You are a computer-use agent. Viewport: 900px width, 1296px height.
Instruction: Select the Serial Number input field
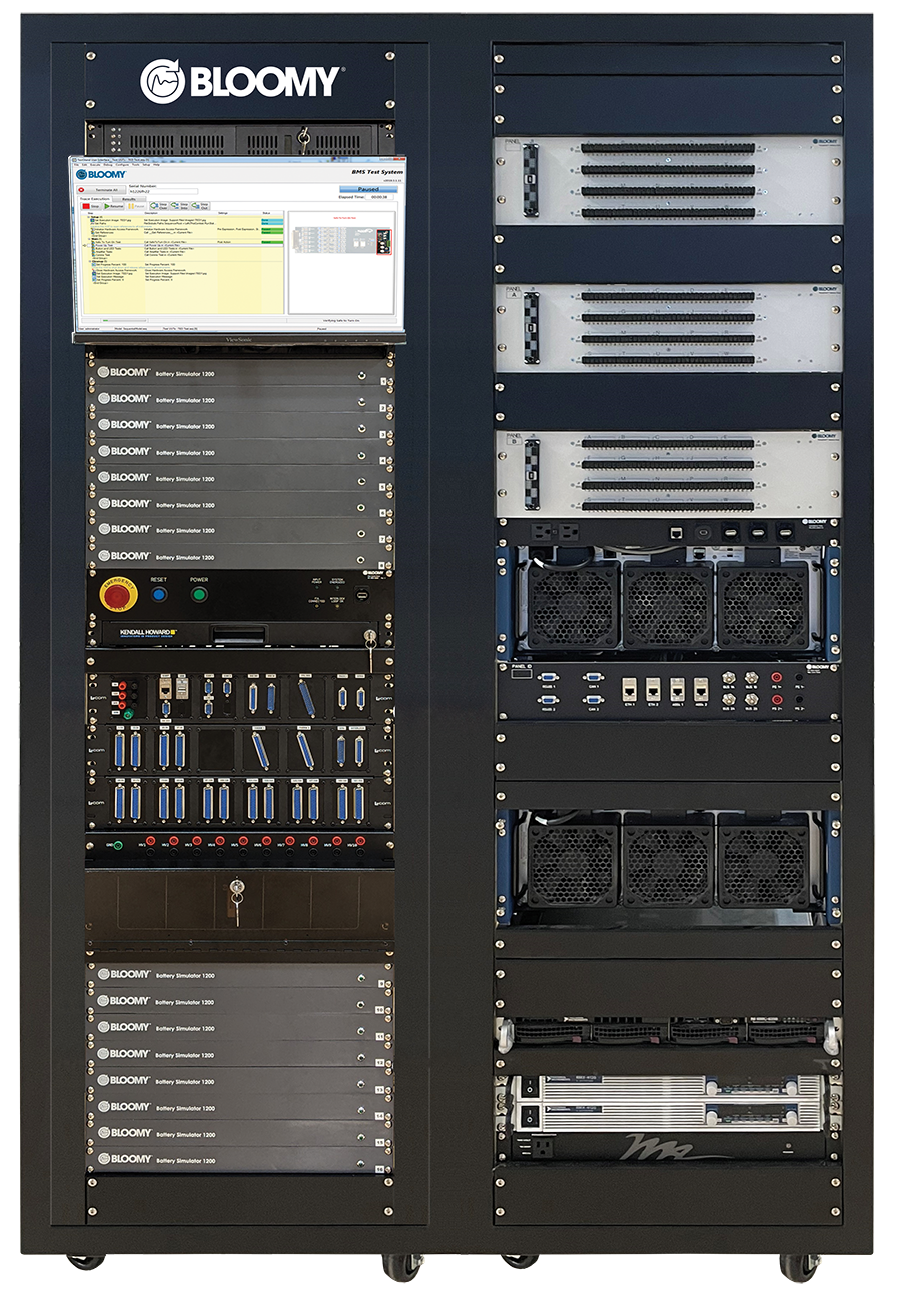point(163,191)
